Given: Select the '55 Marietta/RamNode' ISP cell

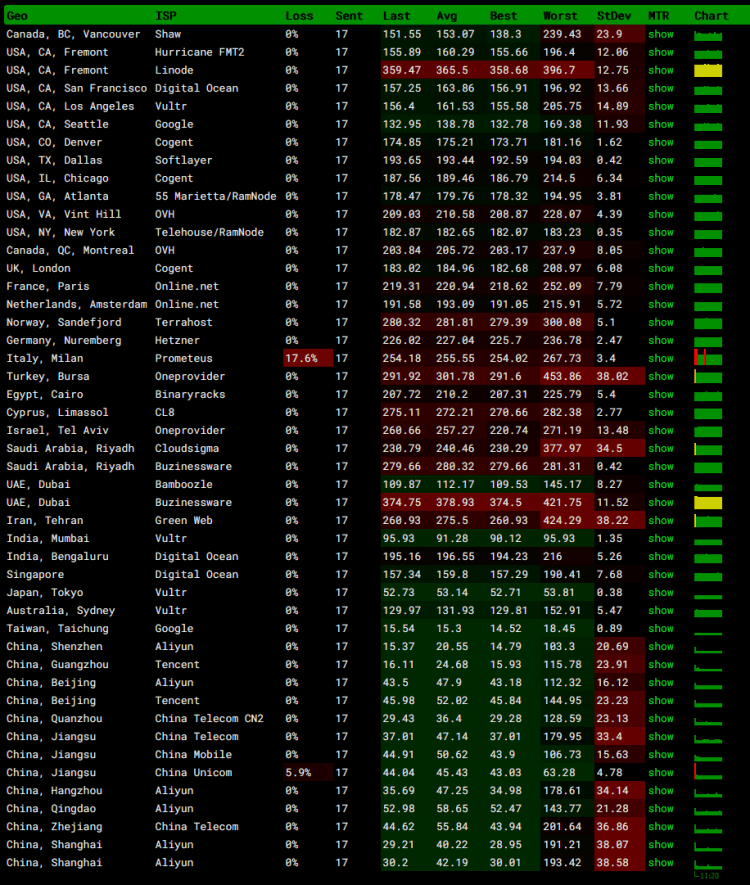Looking at the screenshot, I should [216, 196].
